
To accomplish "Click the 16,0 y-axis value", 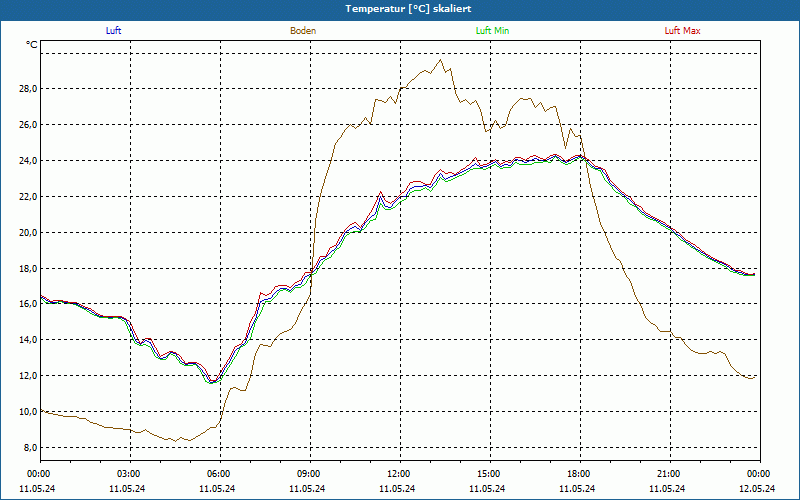I will click(28, 304).
